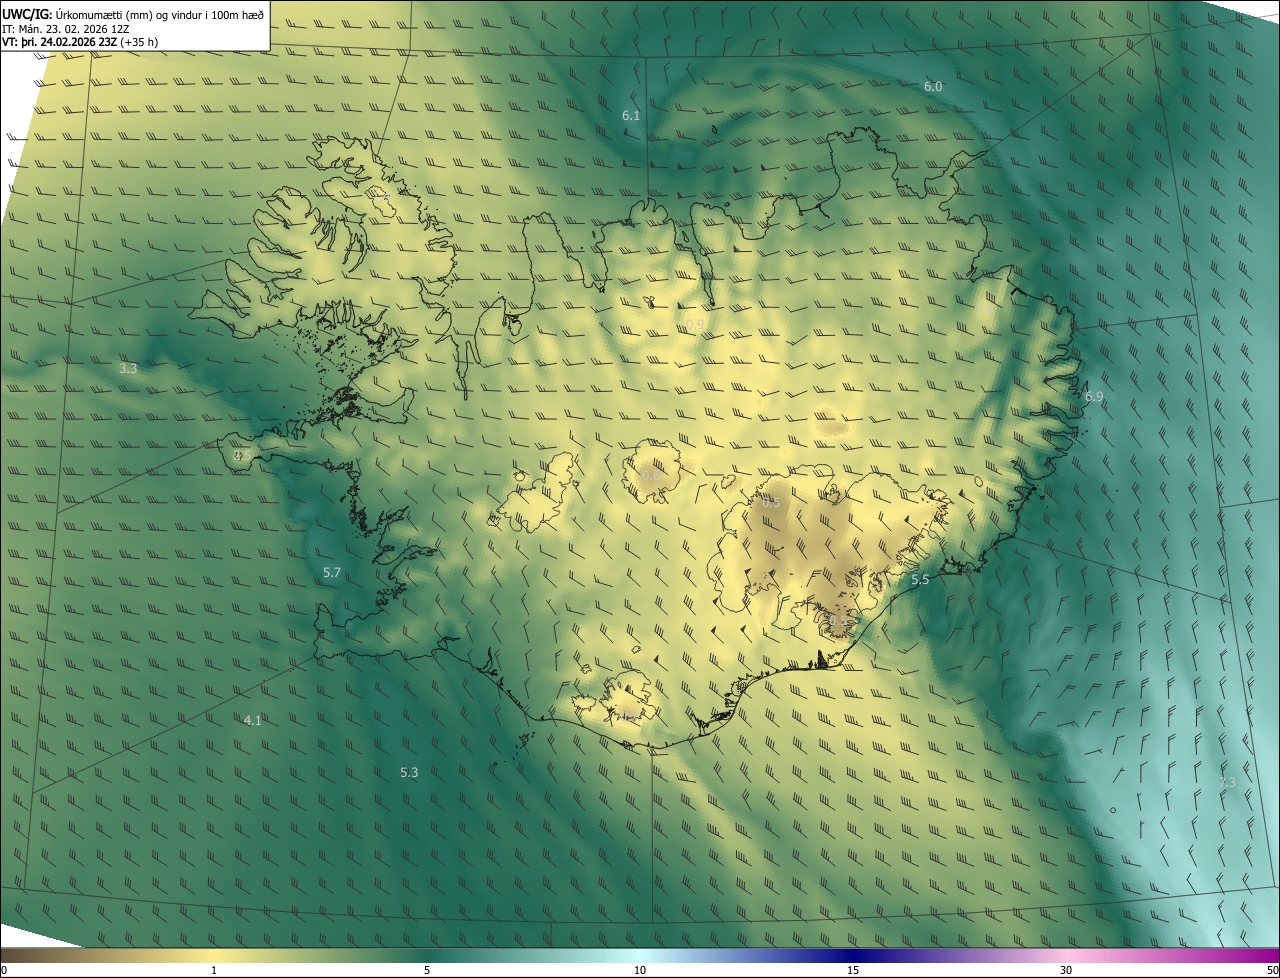Click the colorbar tick label '10'

640,970
